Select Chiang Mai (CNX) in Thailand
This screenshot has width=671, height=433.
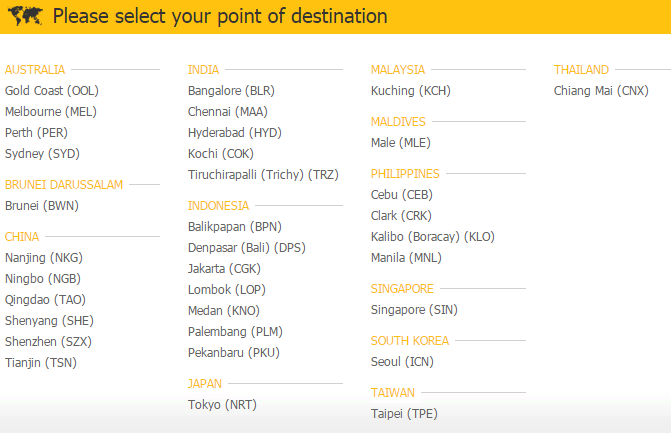tap(601, 91)
